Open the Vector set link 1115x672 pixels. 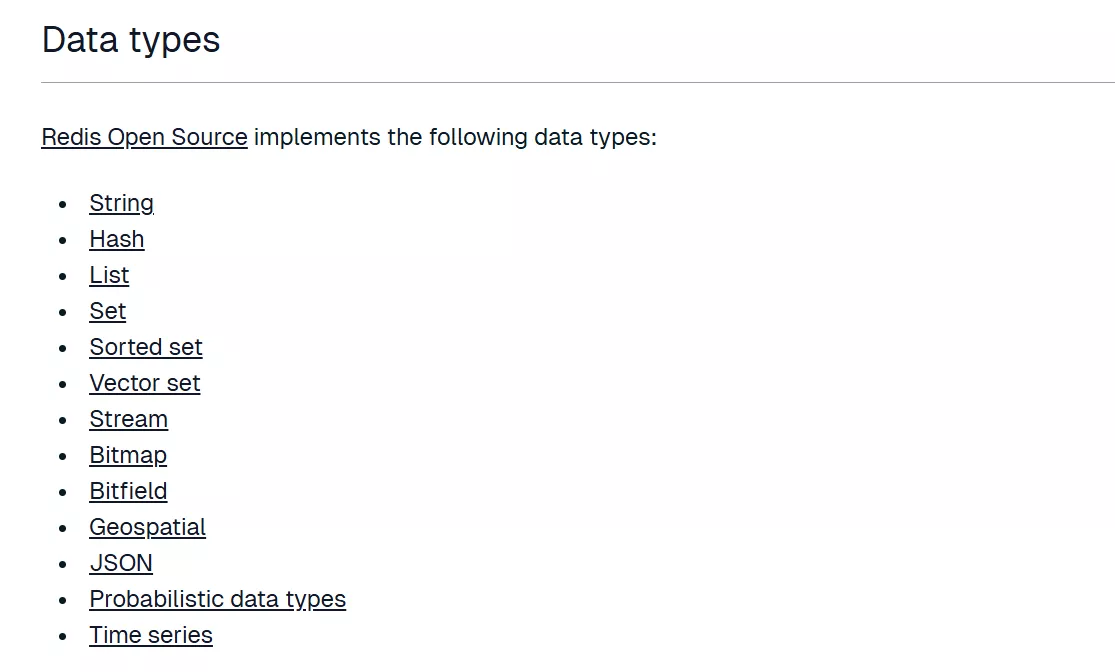point(144,383)
